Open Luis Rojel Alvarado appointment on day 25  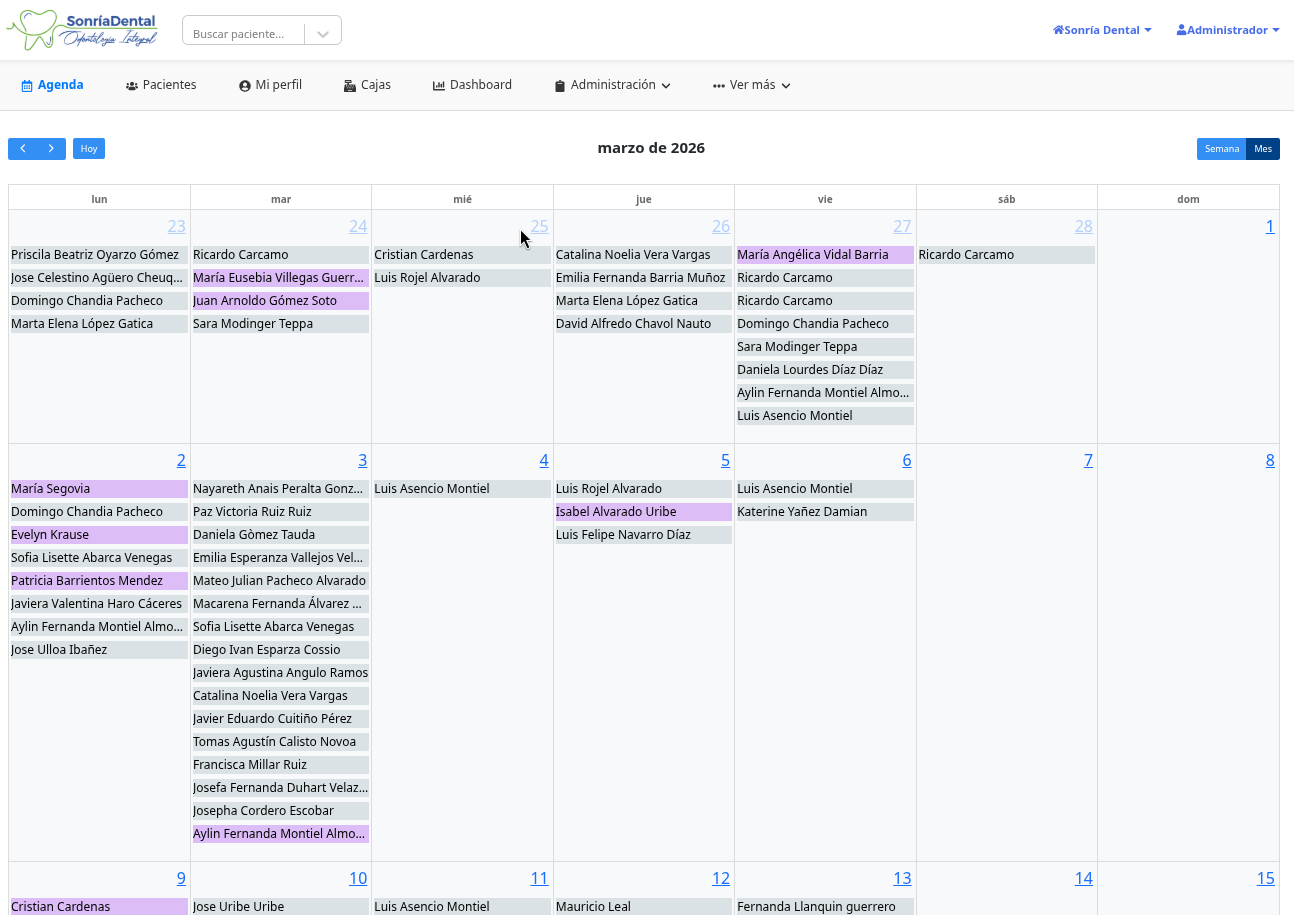[462, 278]
